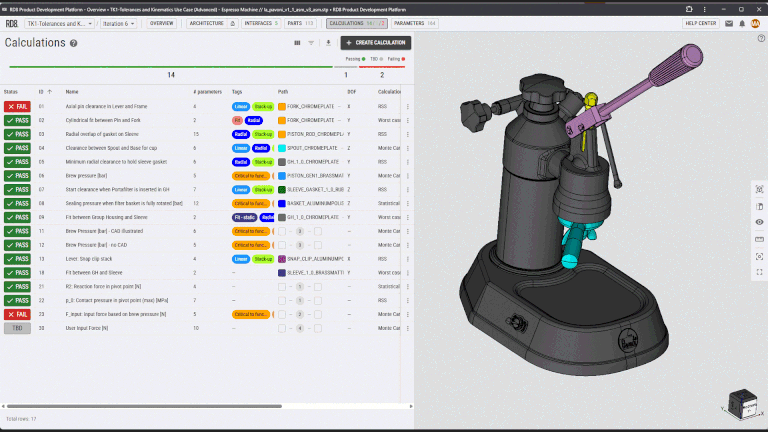This screenshot has height=432, width=768.
Task: Open row menu for Lever: Snap clip stack
Action: 408,259
